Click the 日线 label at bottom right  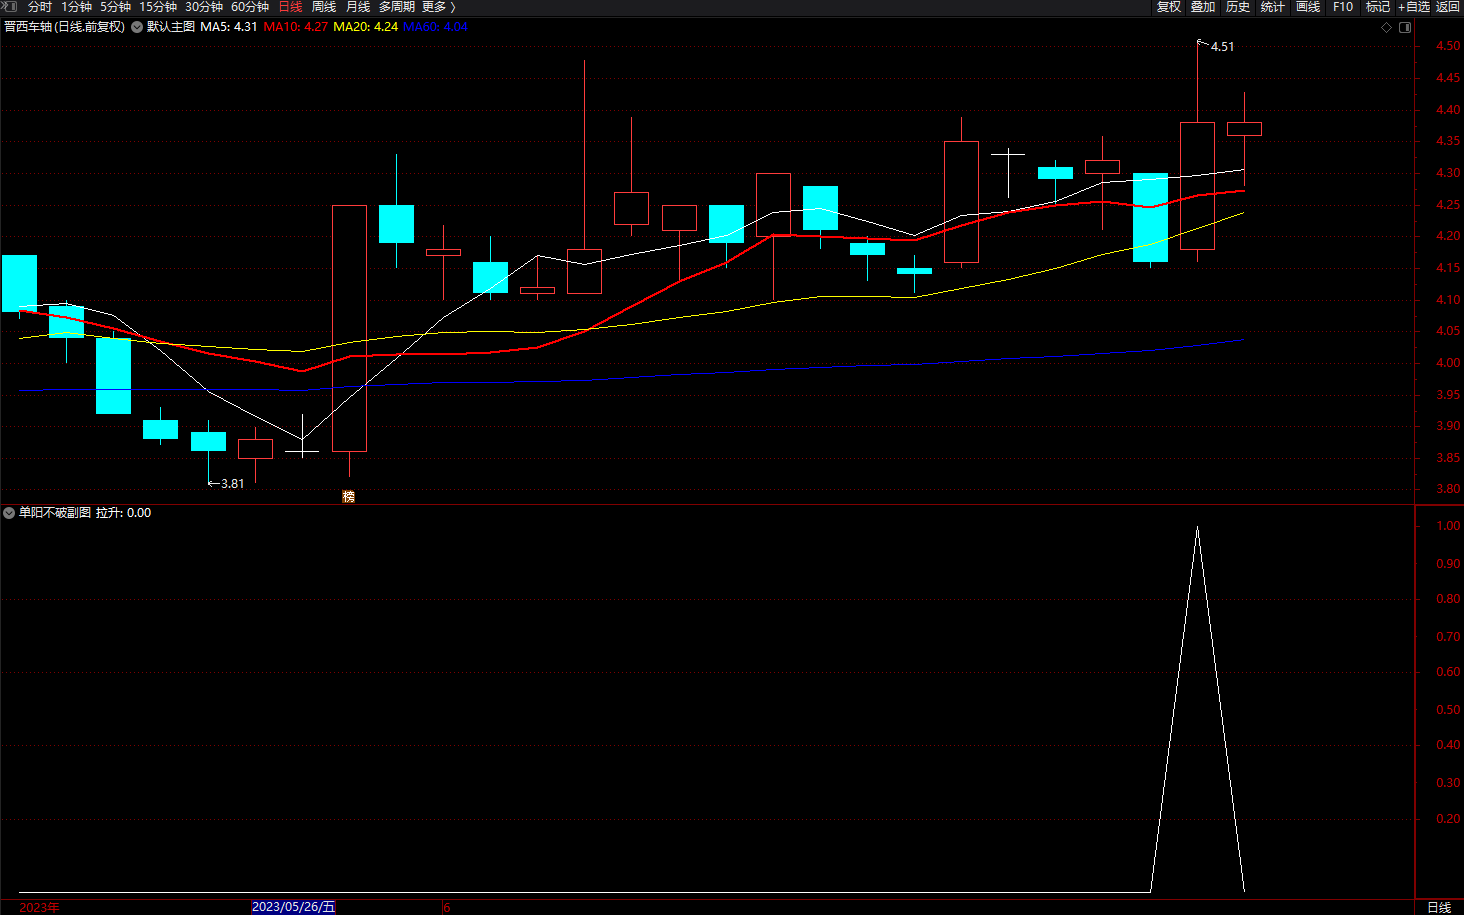tap(1439, 907)
